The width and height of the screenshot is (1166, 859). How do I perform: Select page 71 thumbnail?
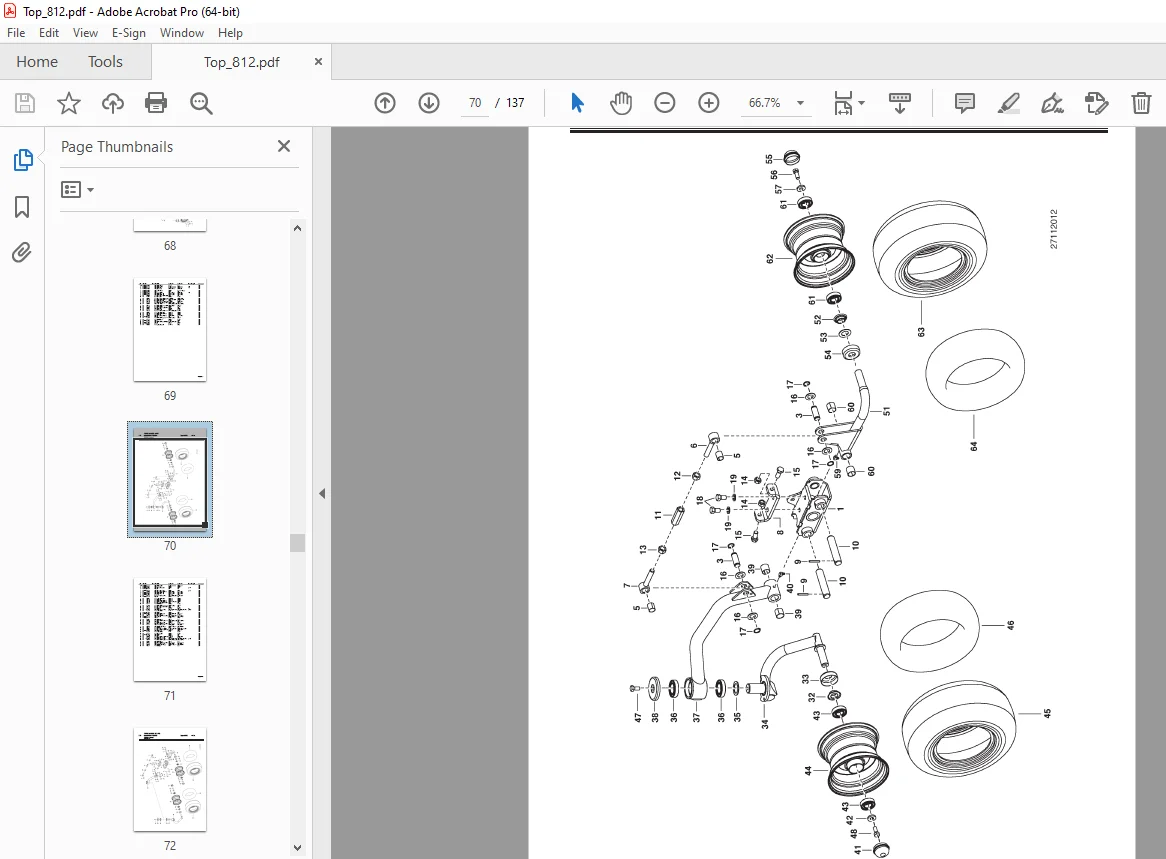click(x=170, y=630)
